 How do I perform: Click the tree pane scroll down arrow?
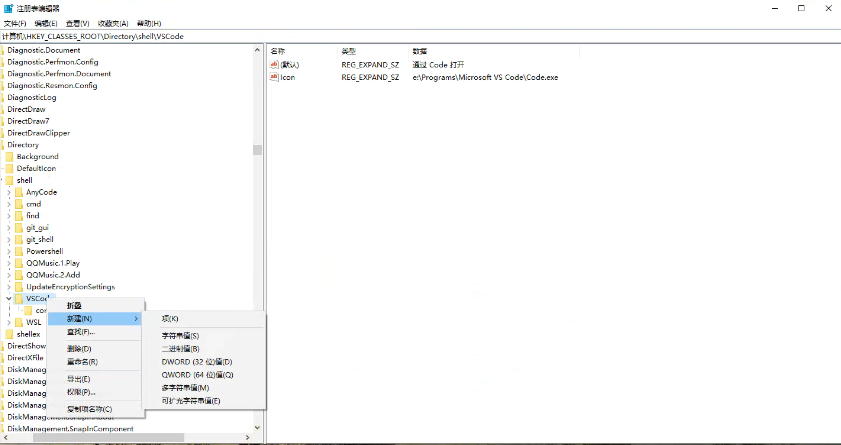257,428
